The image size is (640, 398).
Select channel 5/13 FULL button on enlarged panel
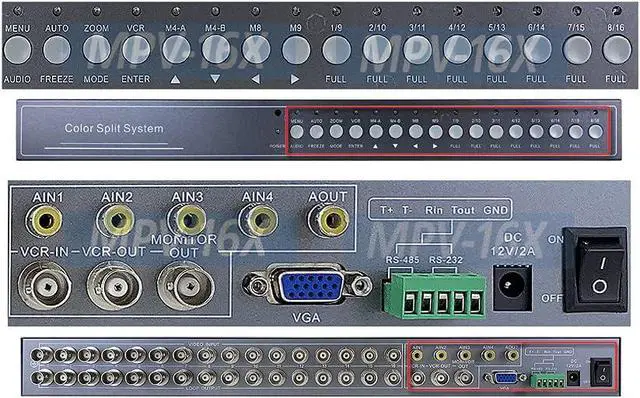(x=498, y=50)
